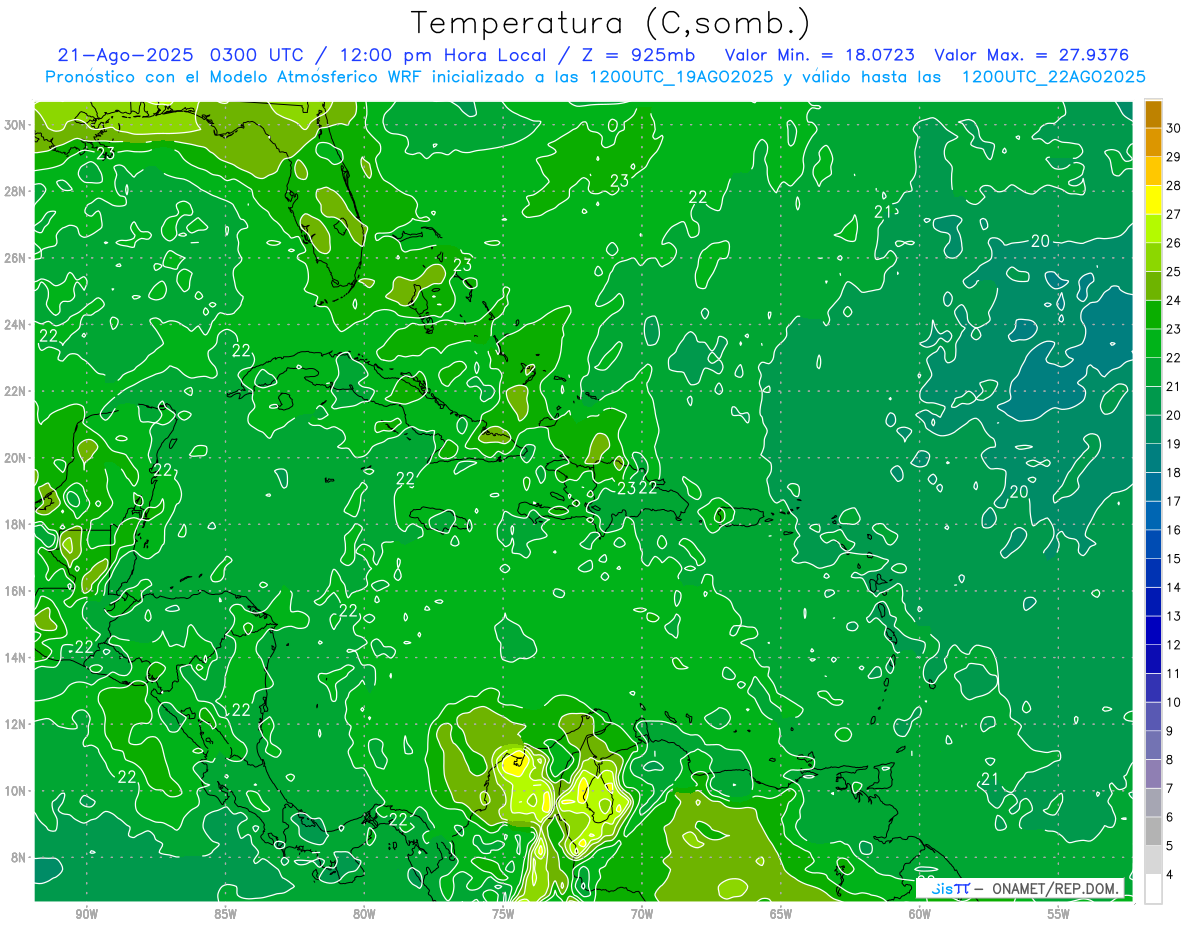The height and width of the screenshot is (927, 1200).
Task: Click the 90W longitude axis label
Action: (86, 914)
